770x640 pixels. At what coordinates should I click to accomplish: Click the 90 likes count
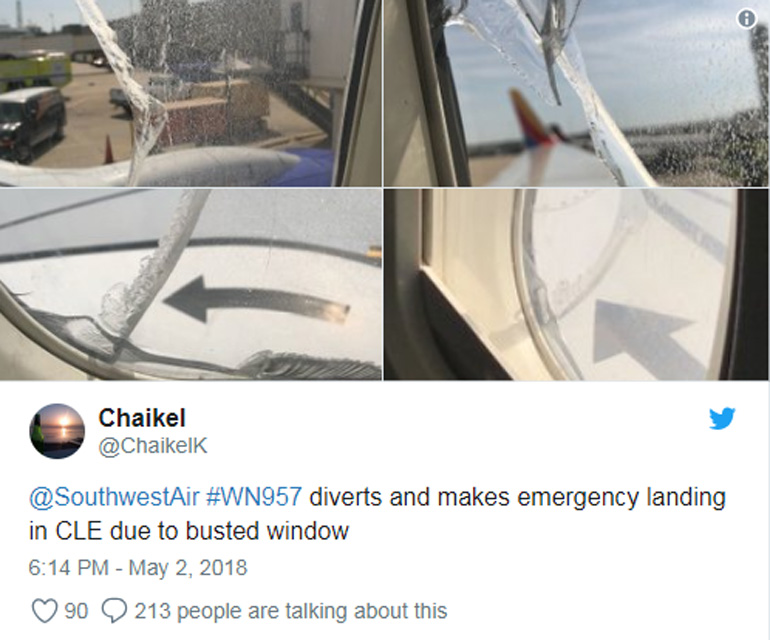(76, 611)
